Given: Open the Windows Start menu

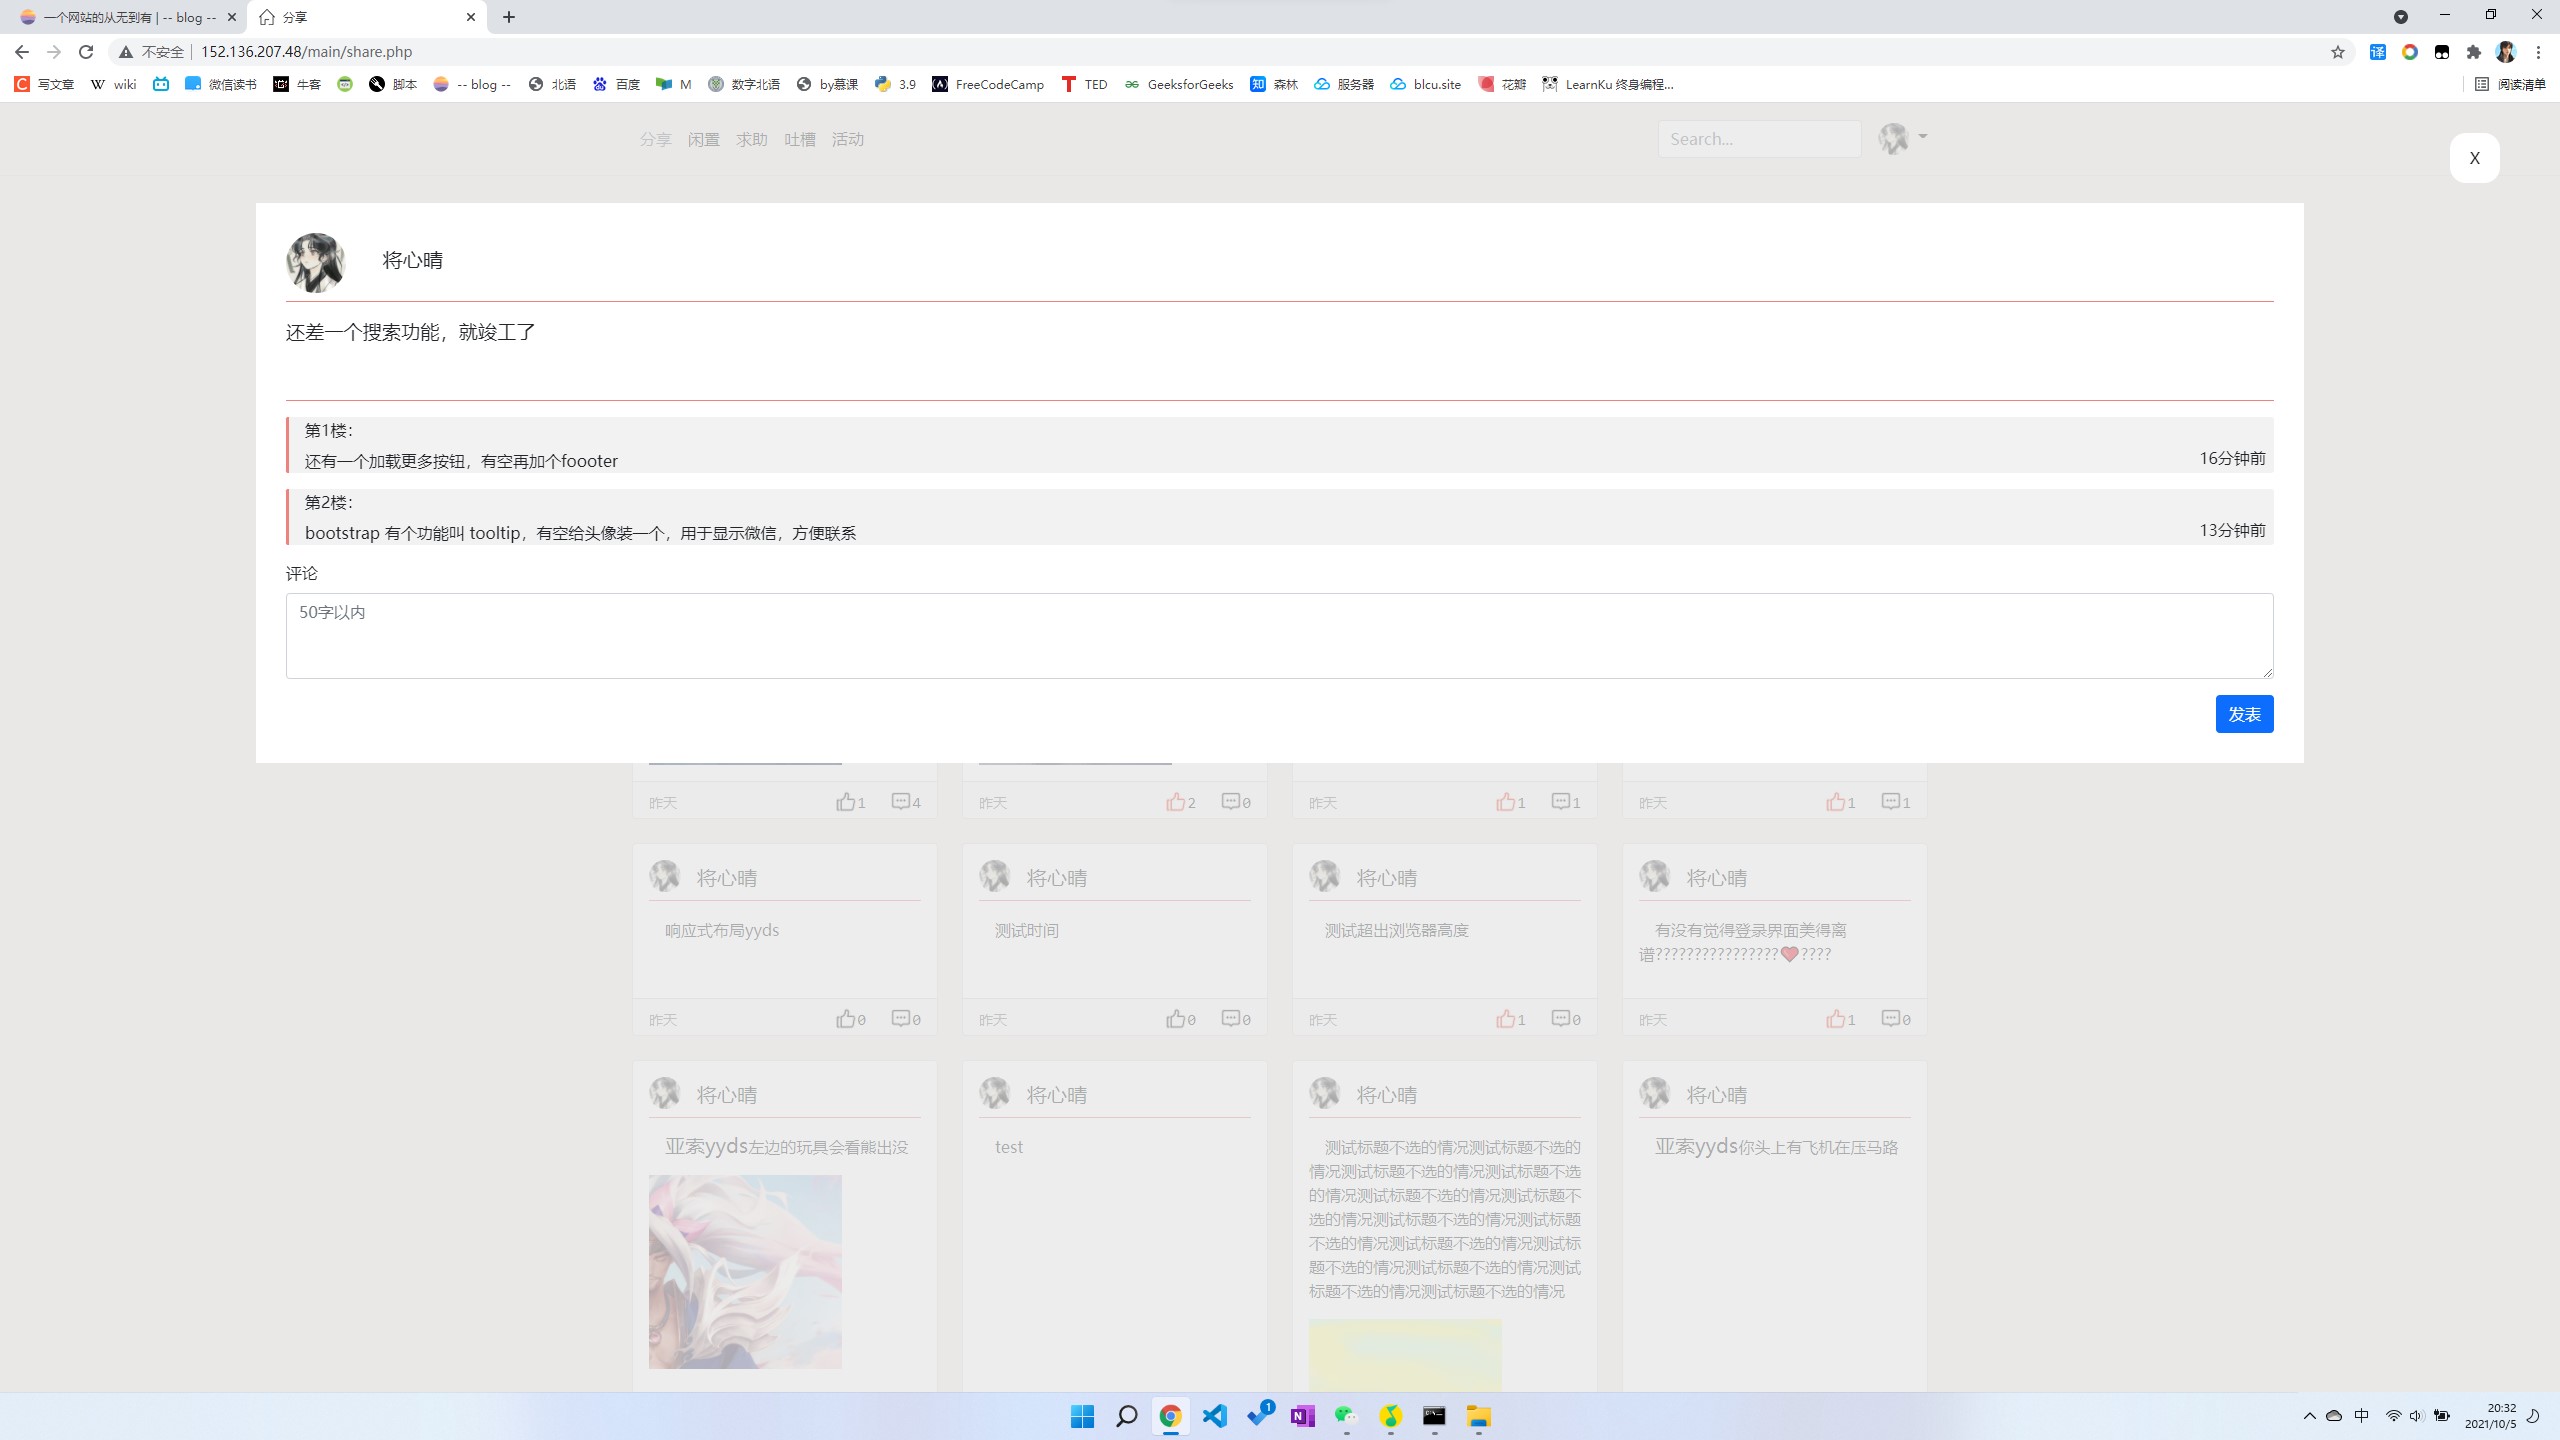Looking at the screenshot, I should pos(1082,1416).
